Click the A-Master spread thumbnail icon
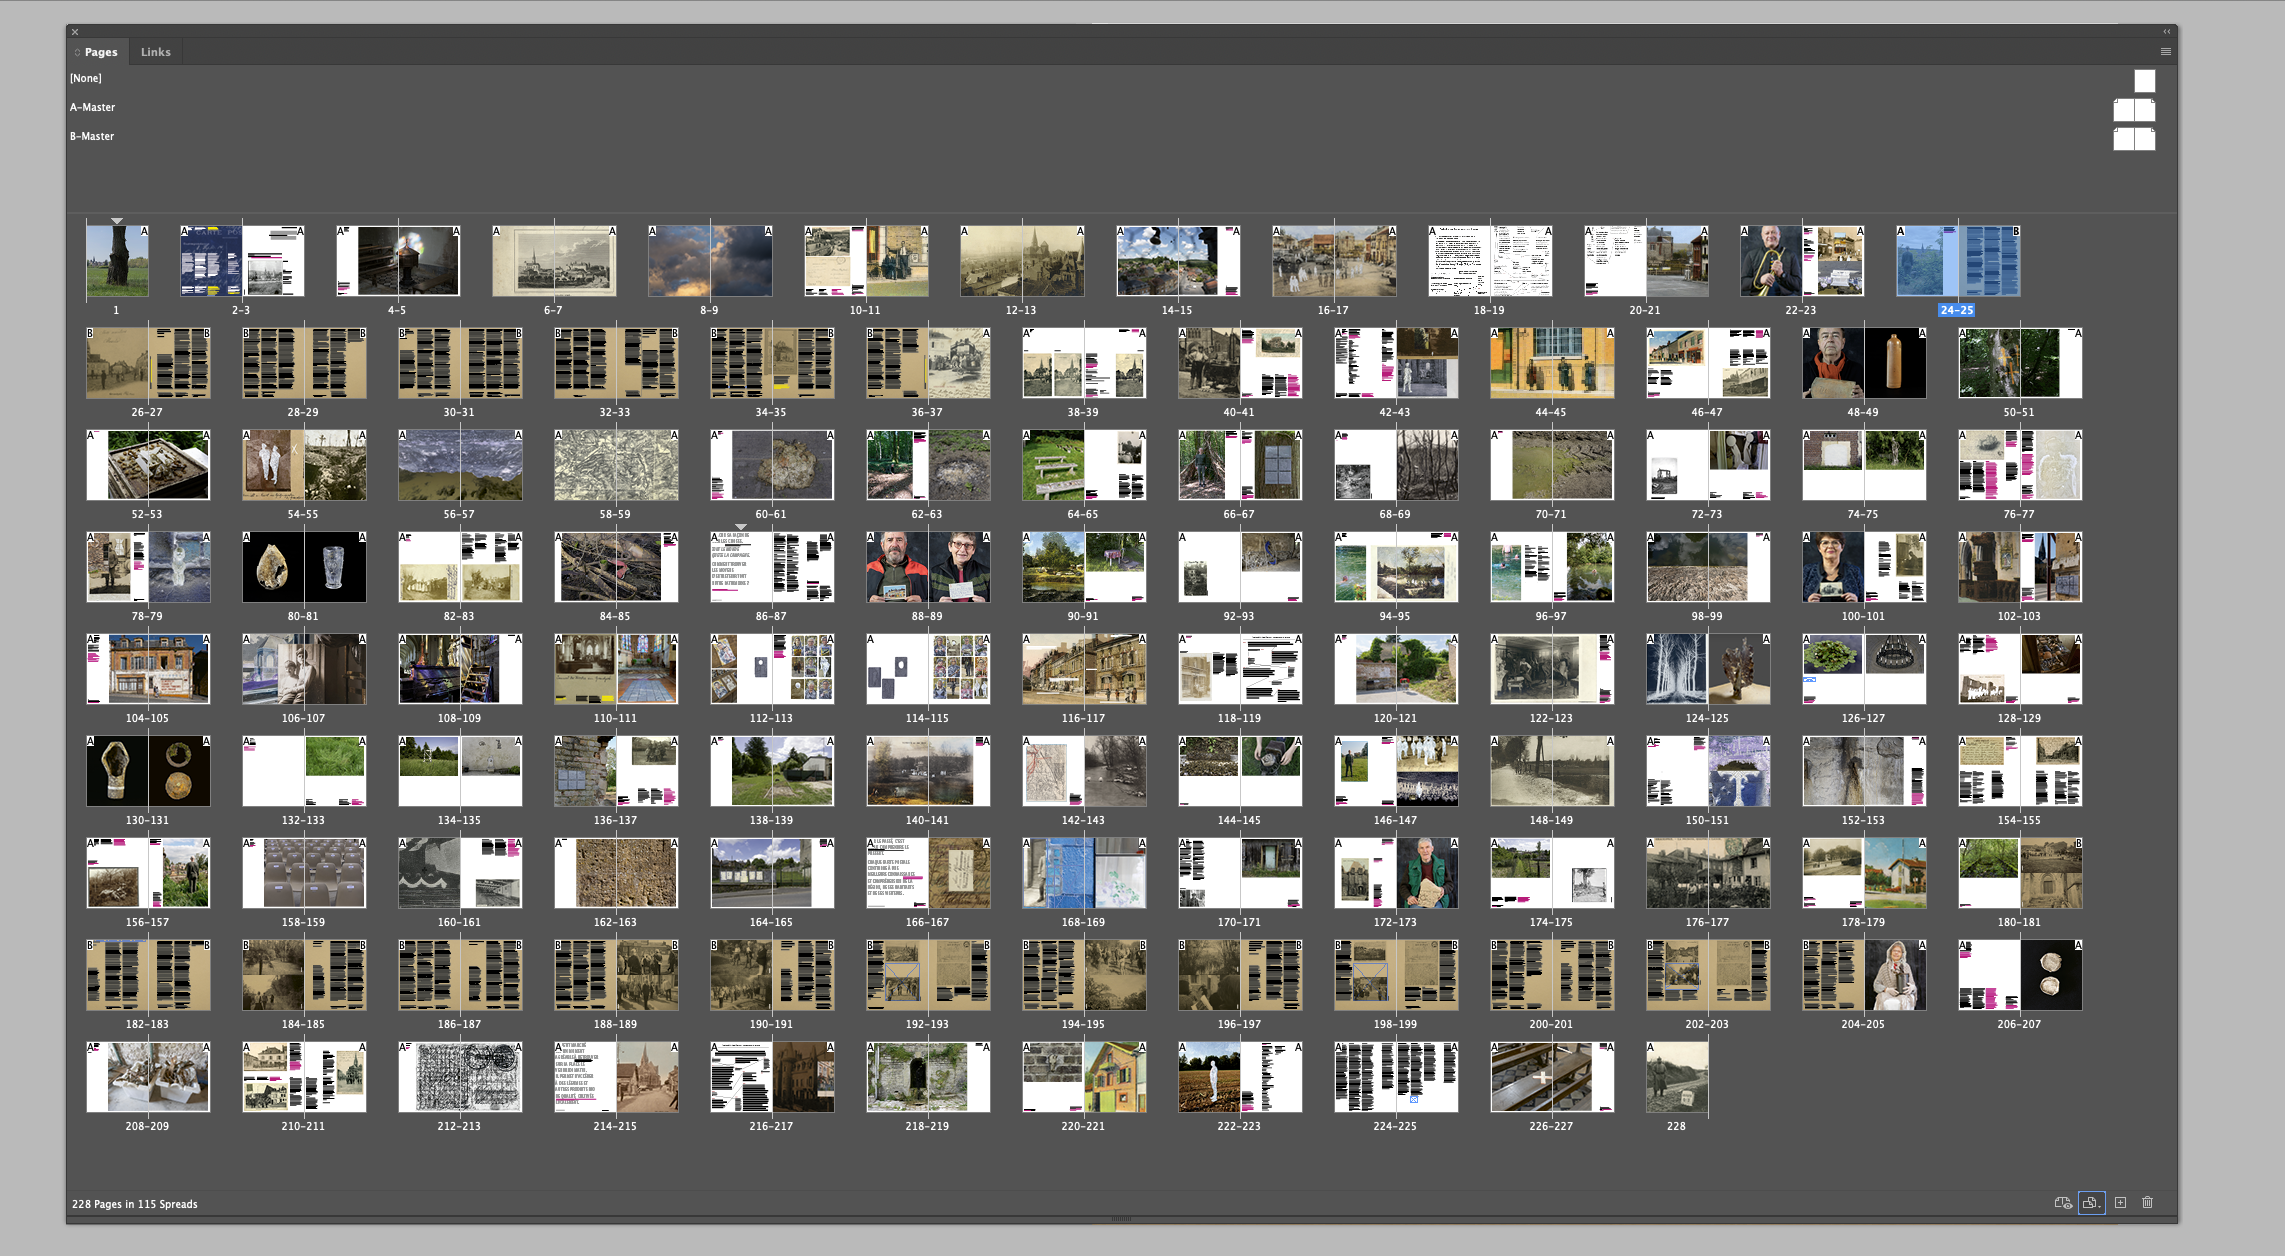The image size is (2285, 1256). click(2133, 110)
